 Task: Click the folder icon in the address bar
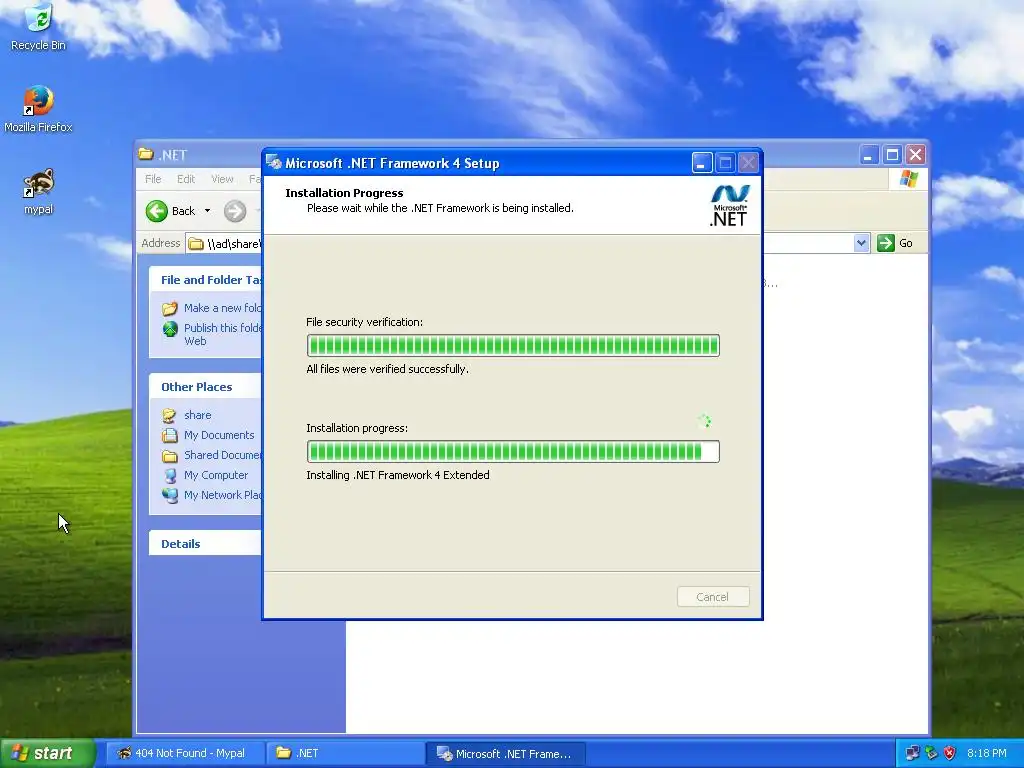coord(196,244)
